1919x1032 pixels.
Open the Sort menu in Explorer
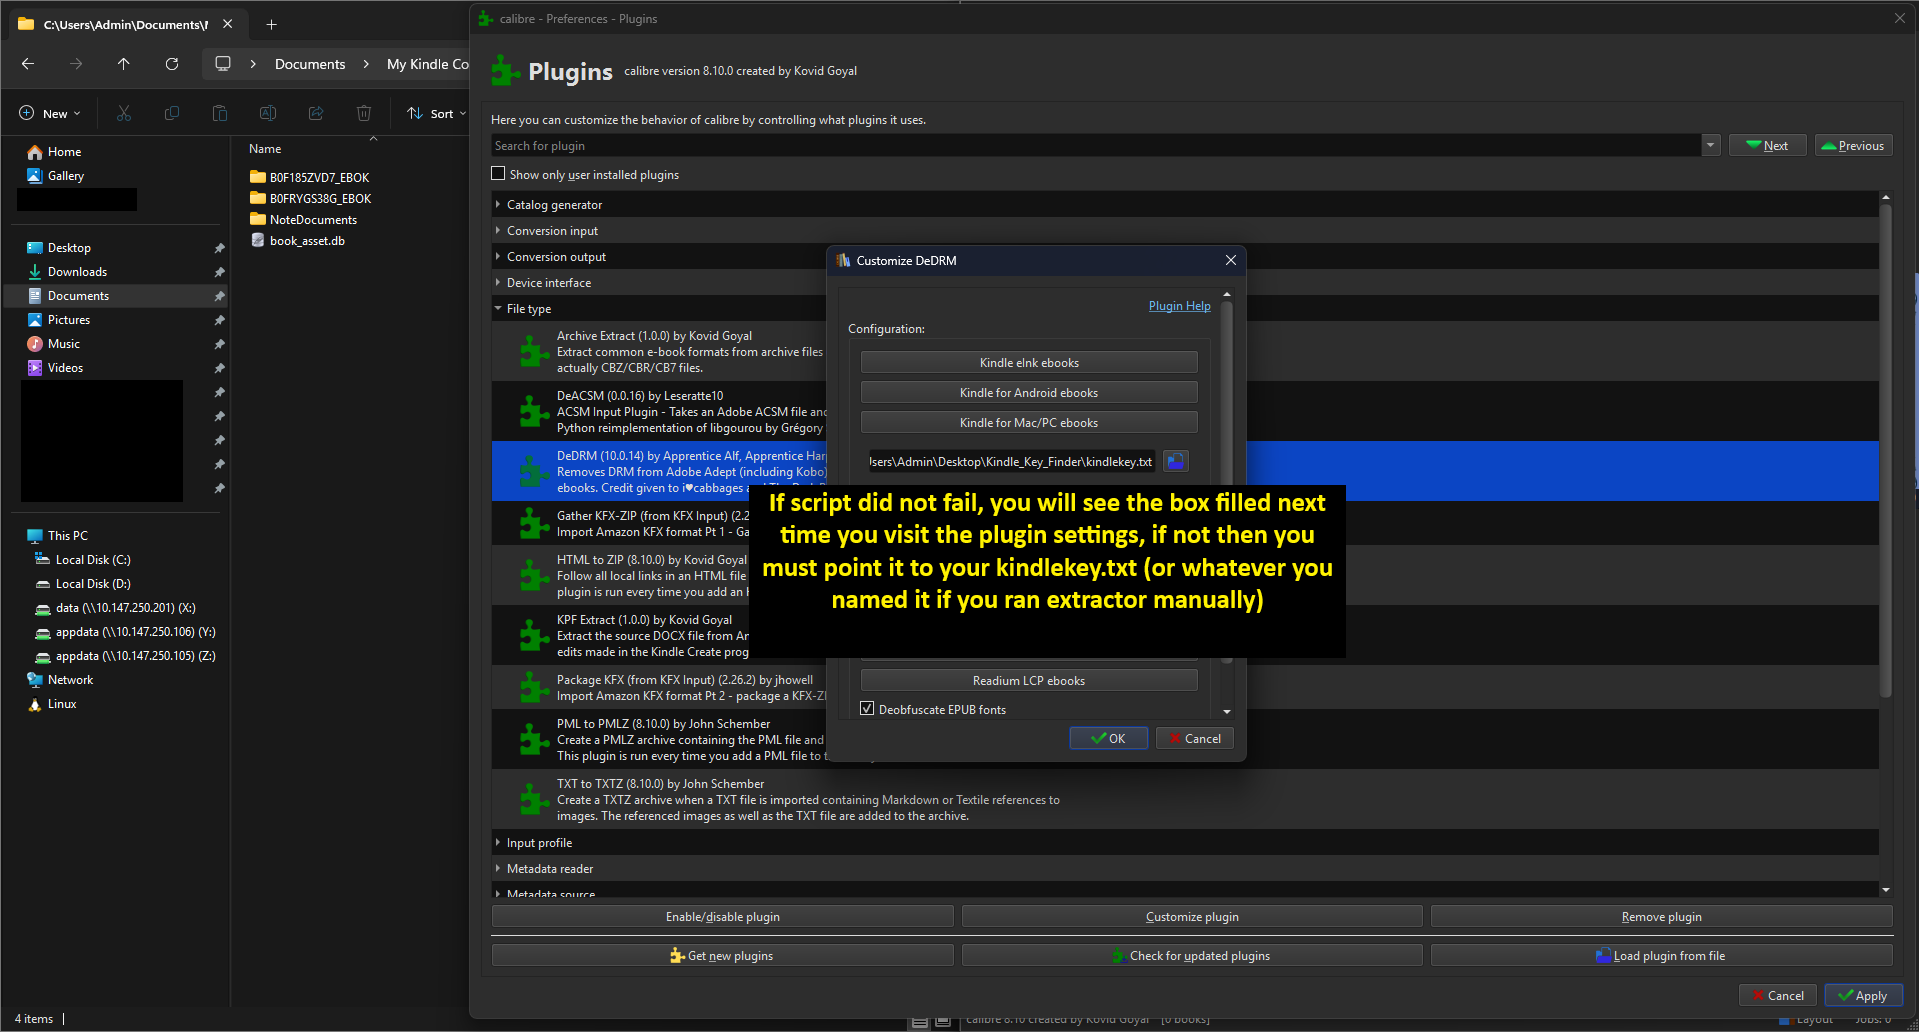click(x=436, y=114)
